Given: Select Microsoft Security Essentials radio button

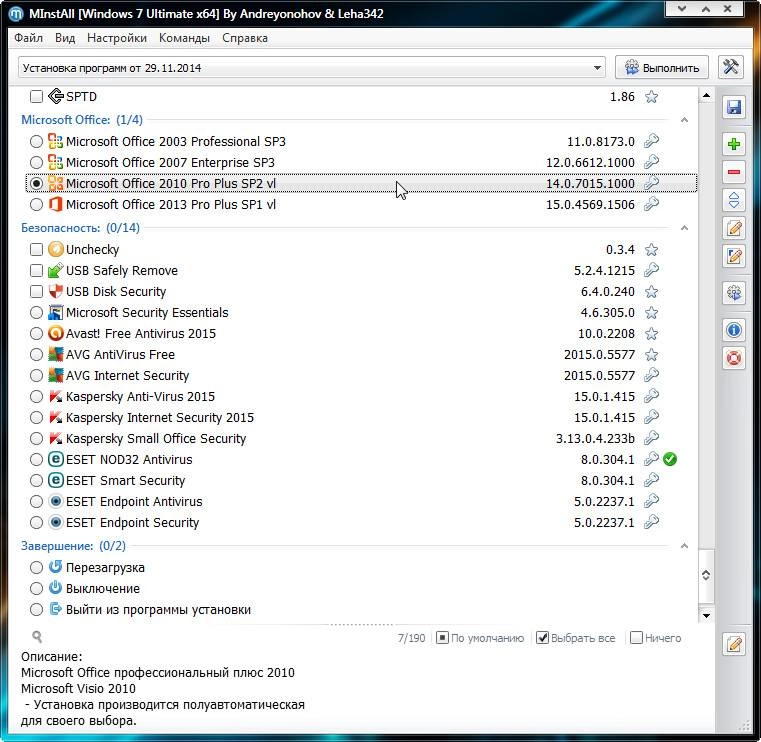Looking at the screenshot, I should pos(36,313).
